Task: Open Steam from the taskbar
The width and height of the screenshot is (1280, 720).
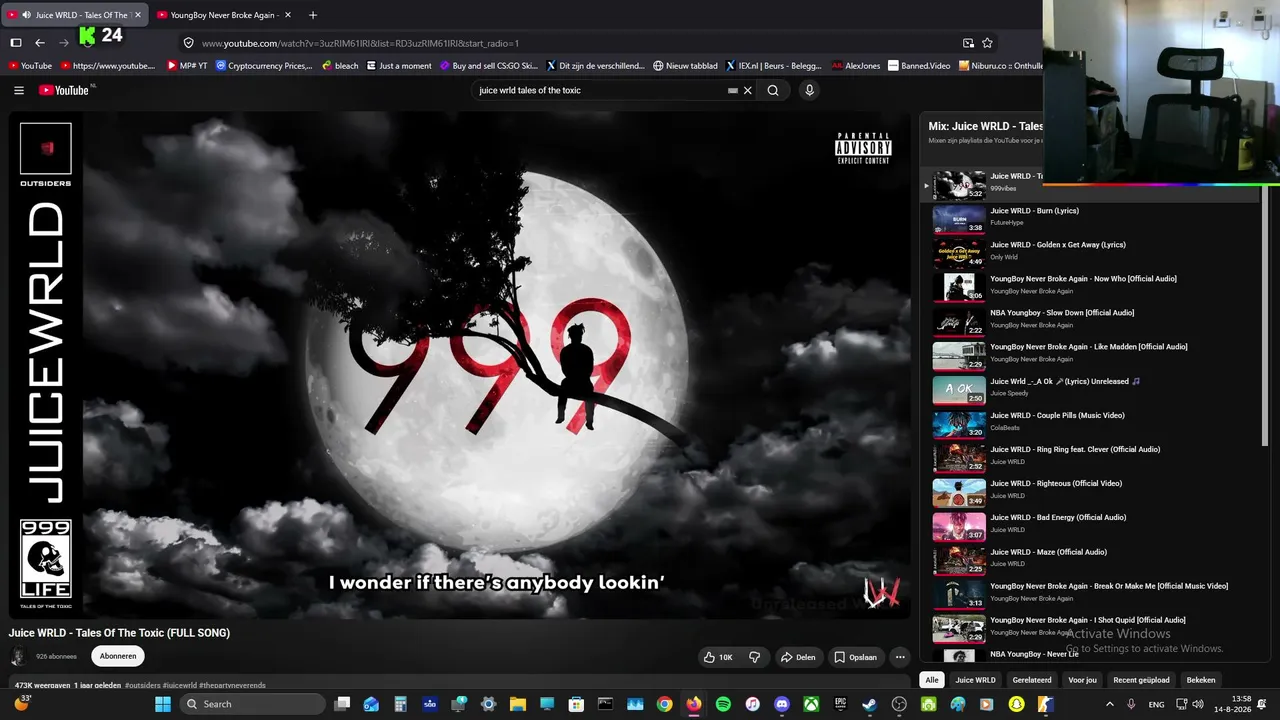Action: point(870,704)
